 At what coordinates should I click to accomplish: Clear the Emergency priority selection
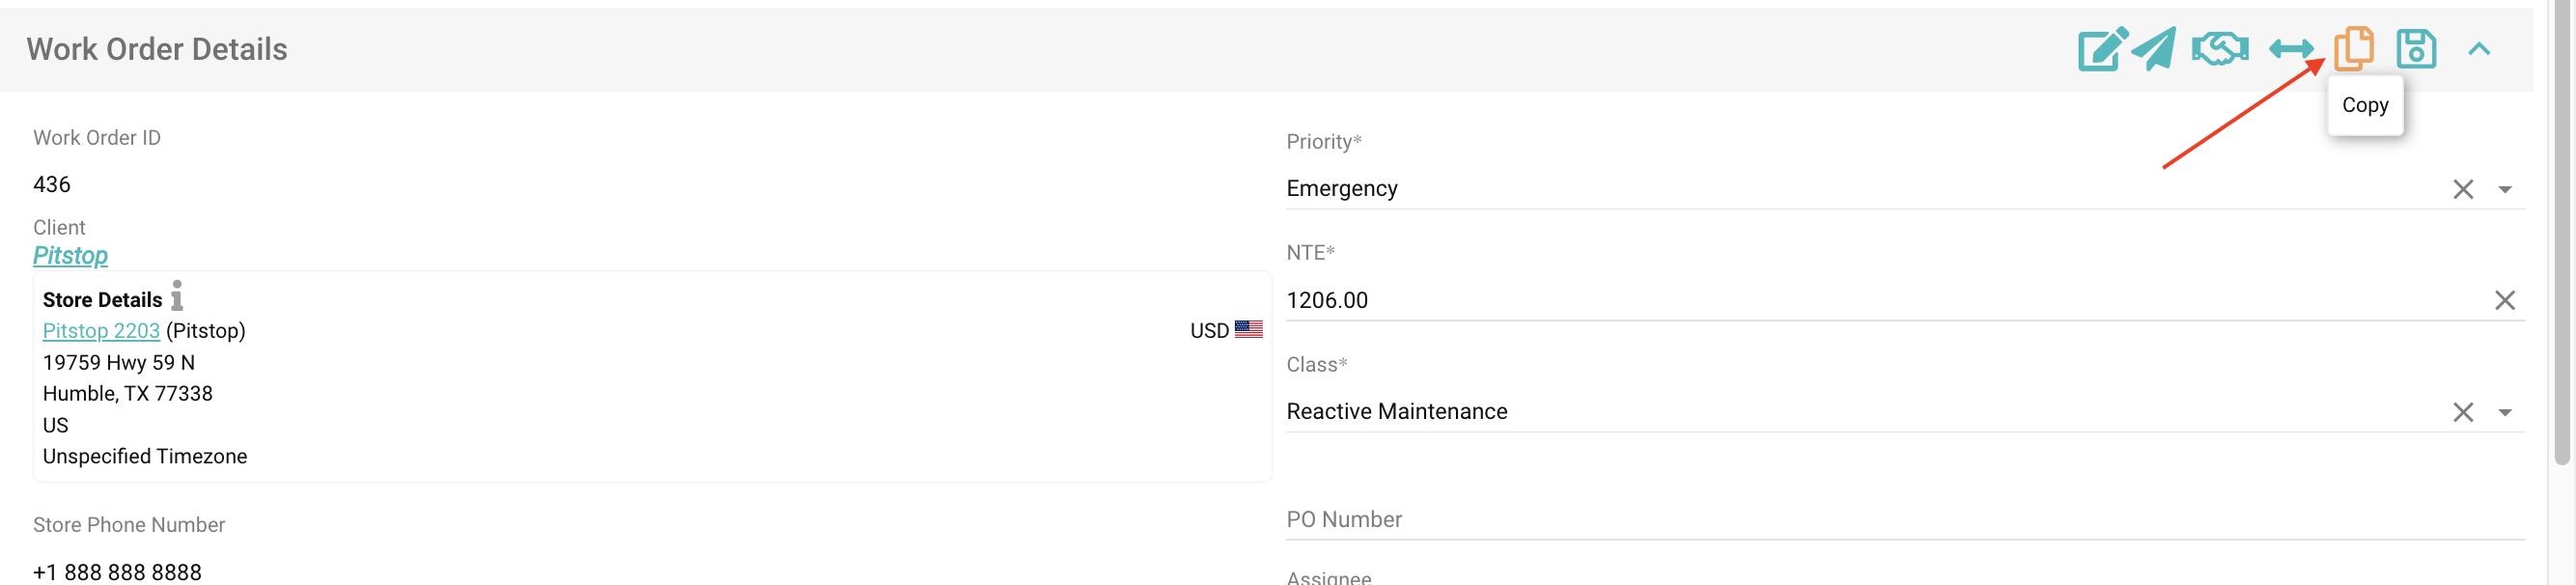click(2462, 189)
